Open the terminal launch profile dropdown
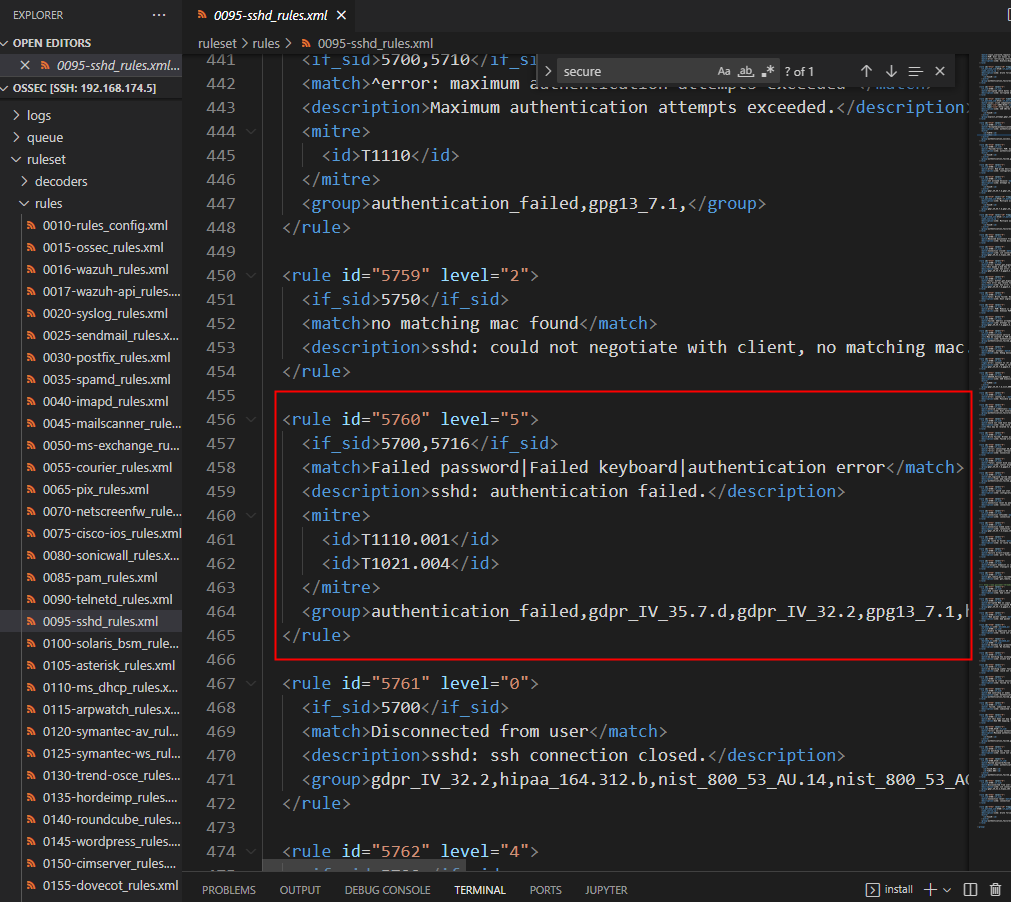 tap(947, 890)
